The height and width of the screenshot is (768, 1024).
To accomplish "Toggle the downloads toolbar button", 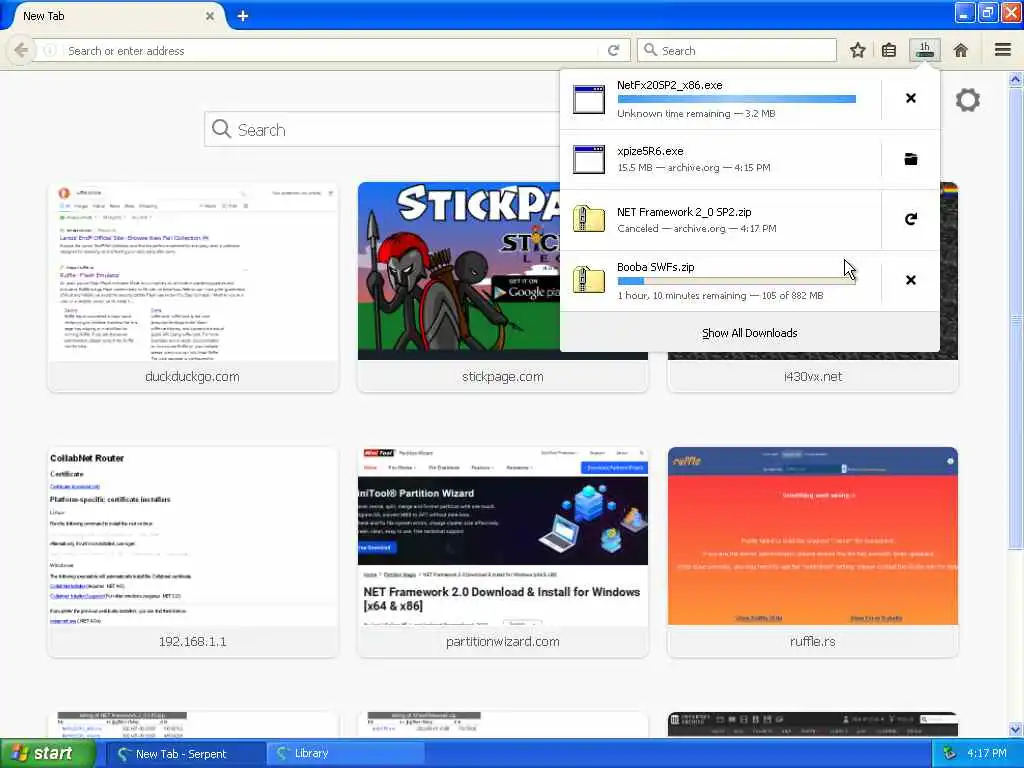I will tap(925, 50).
